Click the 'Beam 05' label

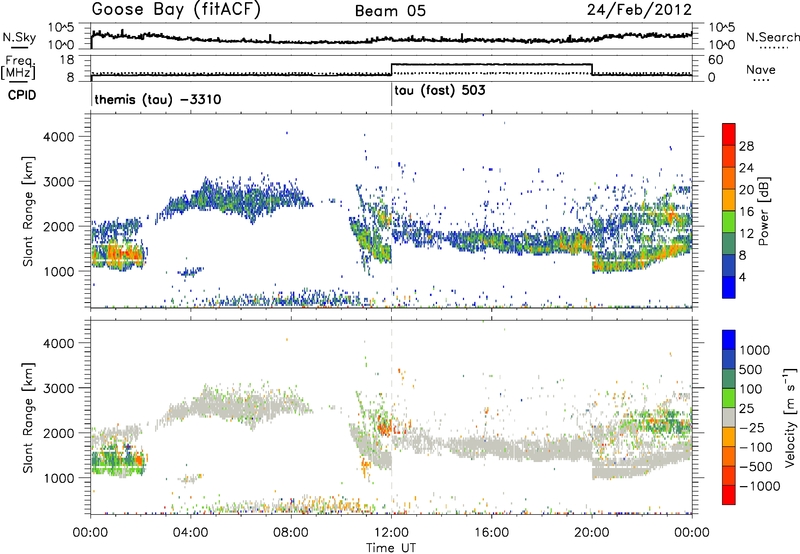(390, 11)
